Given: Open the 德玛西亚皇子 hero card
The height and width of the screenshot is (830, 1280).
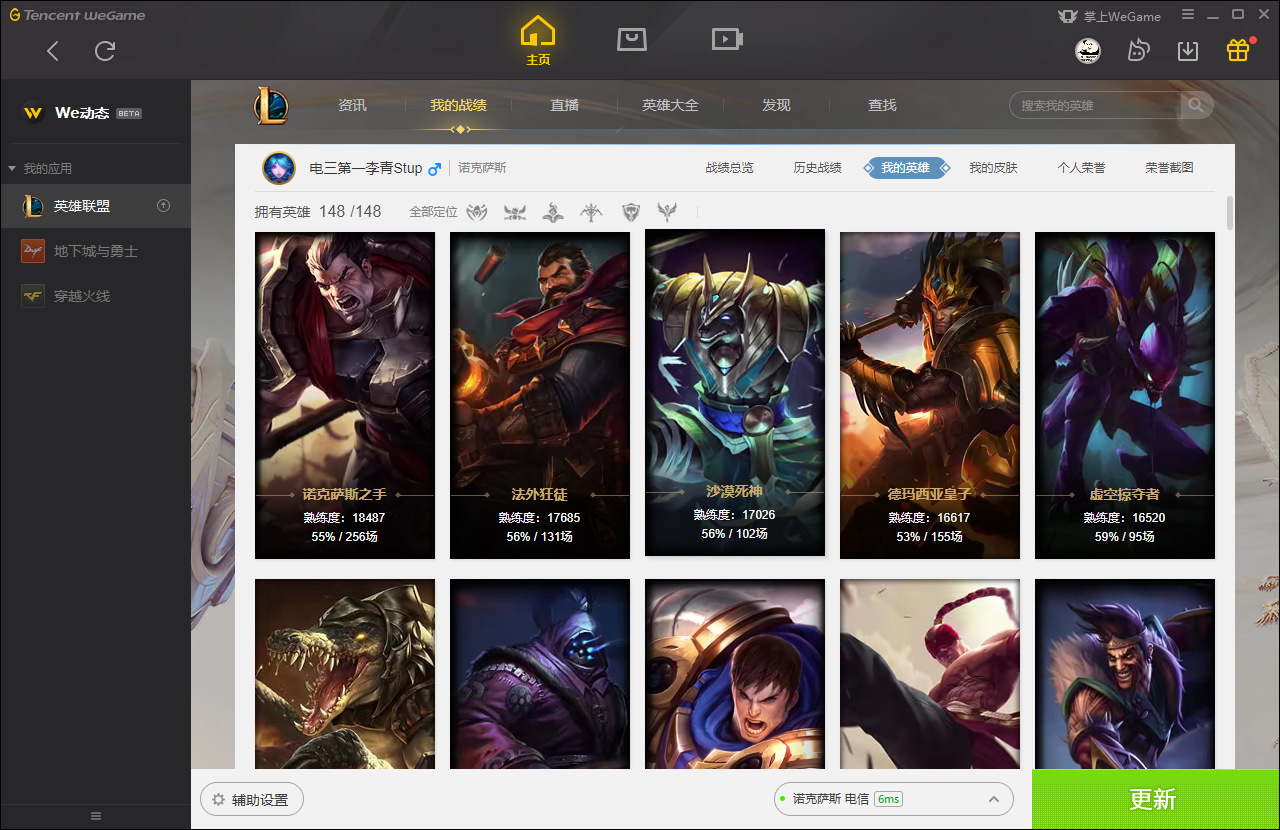Looking at the screenshot, I should click(930, 396).
